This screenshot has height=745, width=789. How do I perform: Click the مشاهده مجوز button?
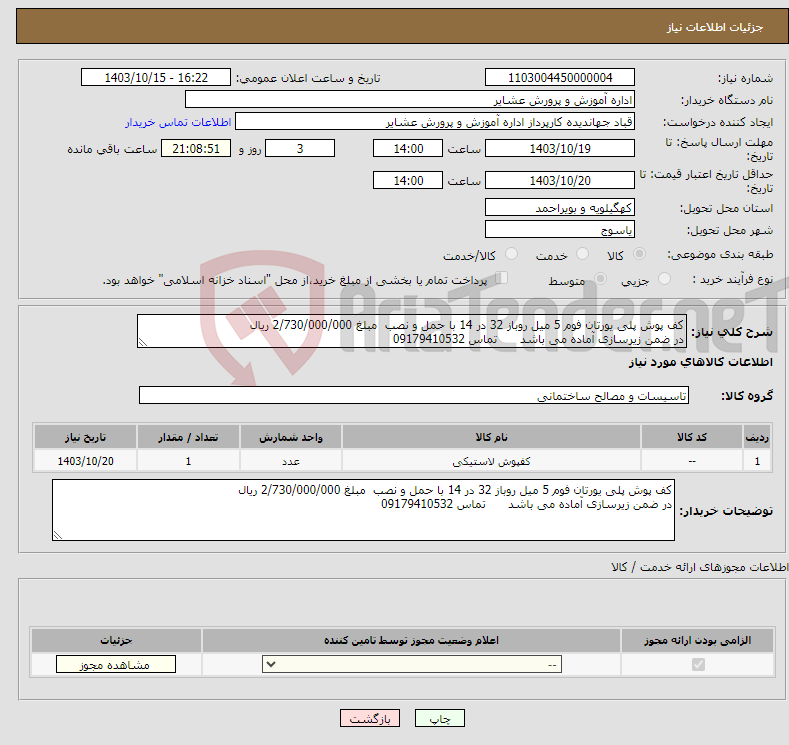[x=116, y=665]
